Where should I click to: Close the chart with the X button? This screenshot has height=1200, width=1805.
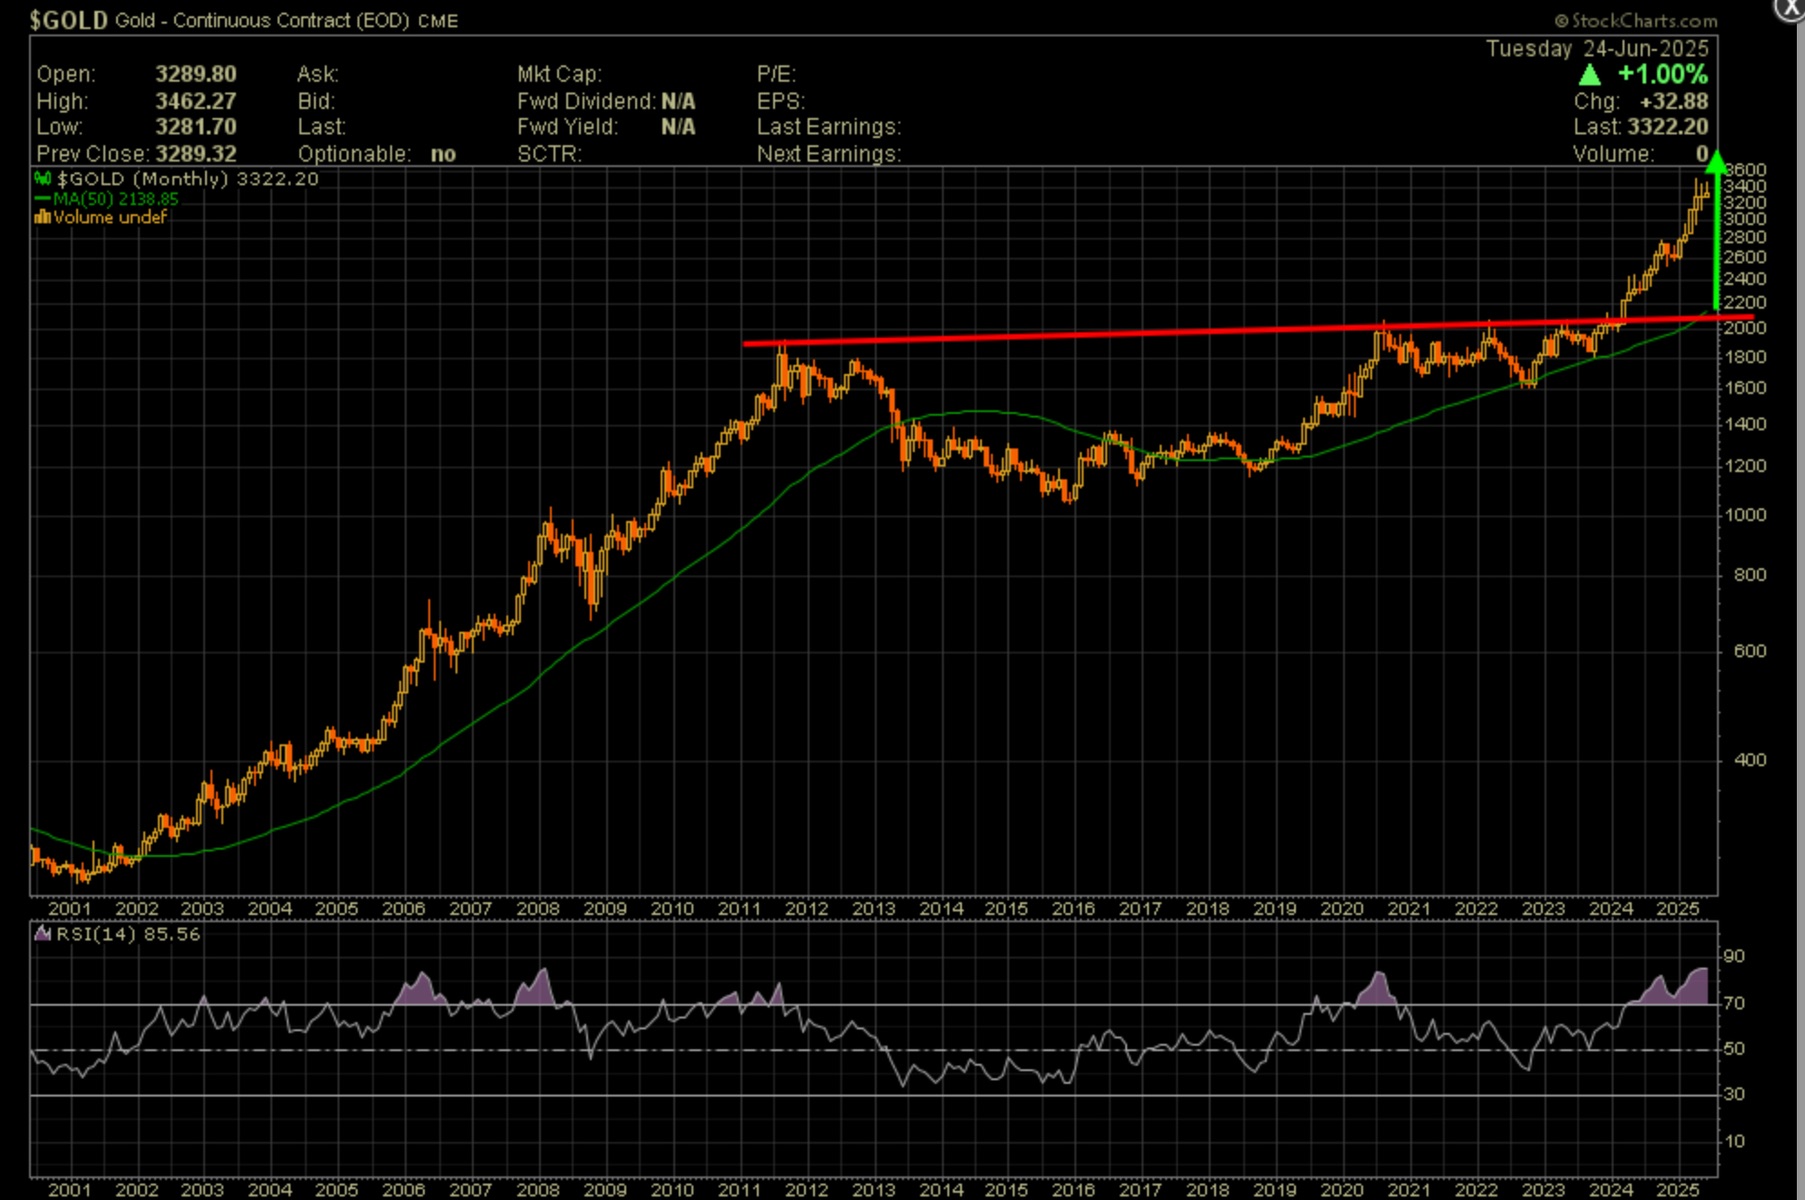(1791, 8)
